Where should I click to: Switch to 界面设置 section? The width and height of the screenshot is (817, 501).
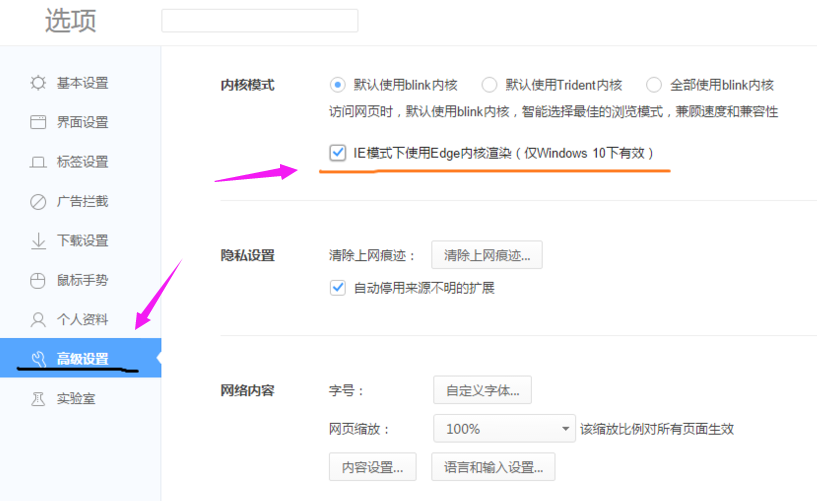[82, 122]
